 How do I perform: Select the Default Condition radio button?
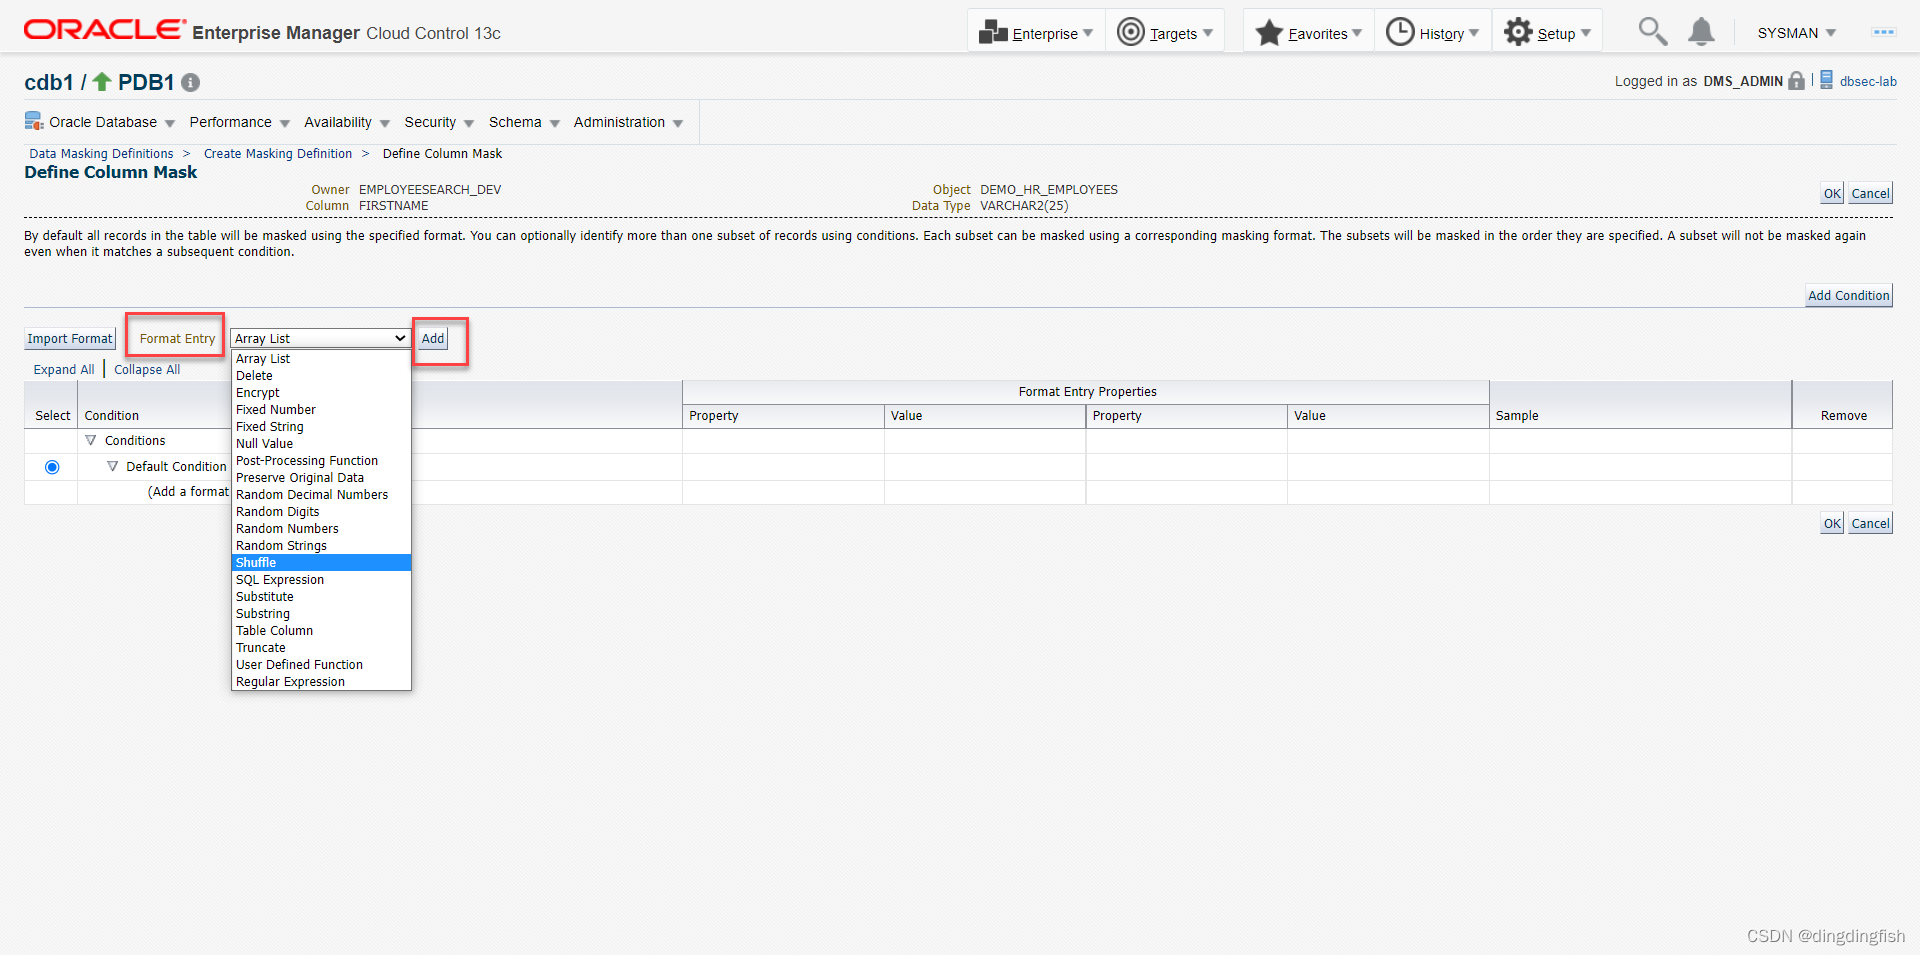tap(52, 467)
